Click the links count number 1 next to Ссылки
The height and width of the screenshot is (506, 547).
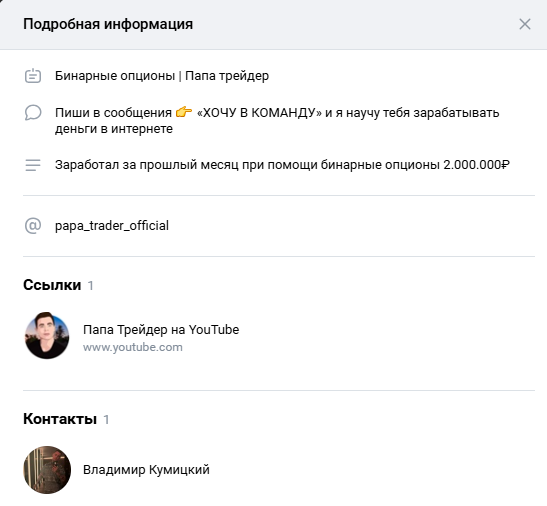(x=91, y=286)
